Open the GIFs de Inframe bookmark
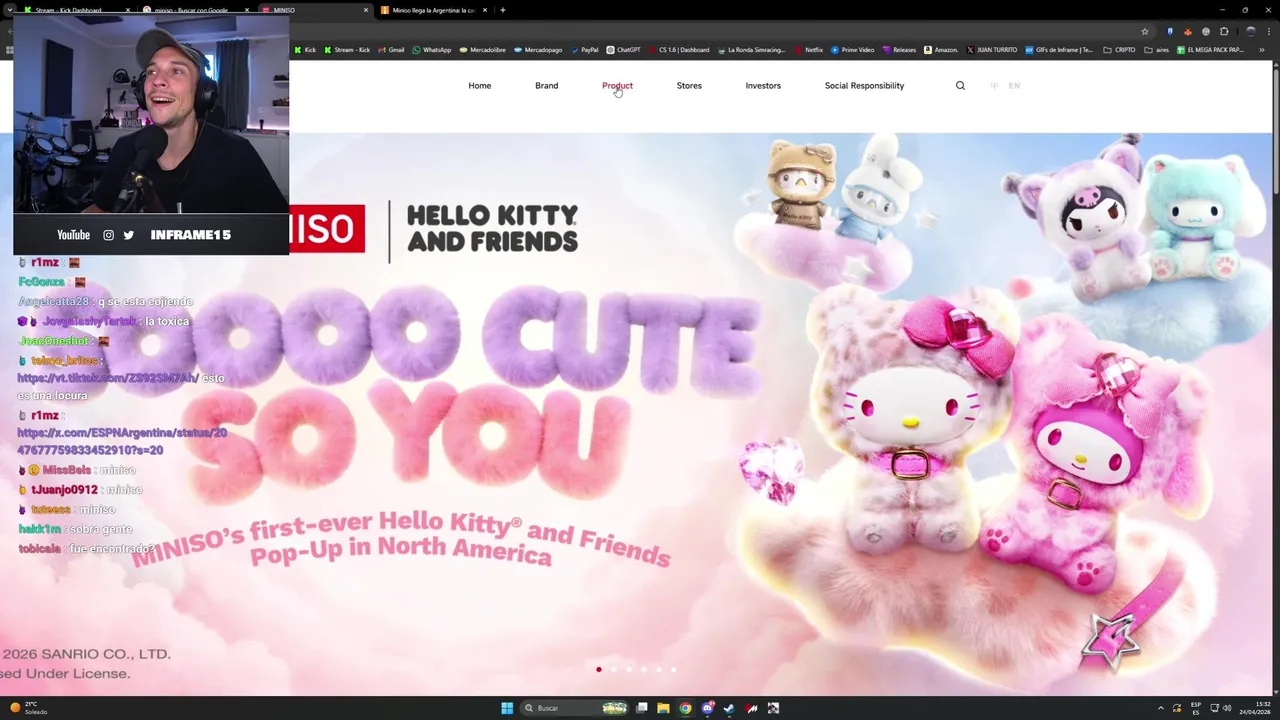The image size is (1280, 720). pos(1059,50)
